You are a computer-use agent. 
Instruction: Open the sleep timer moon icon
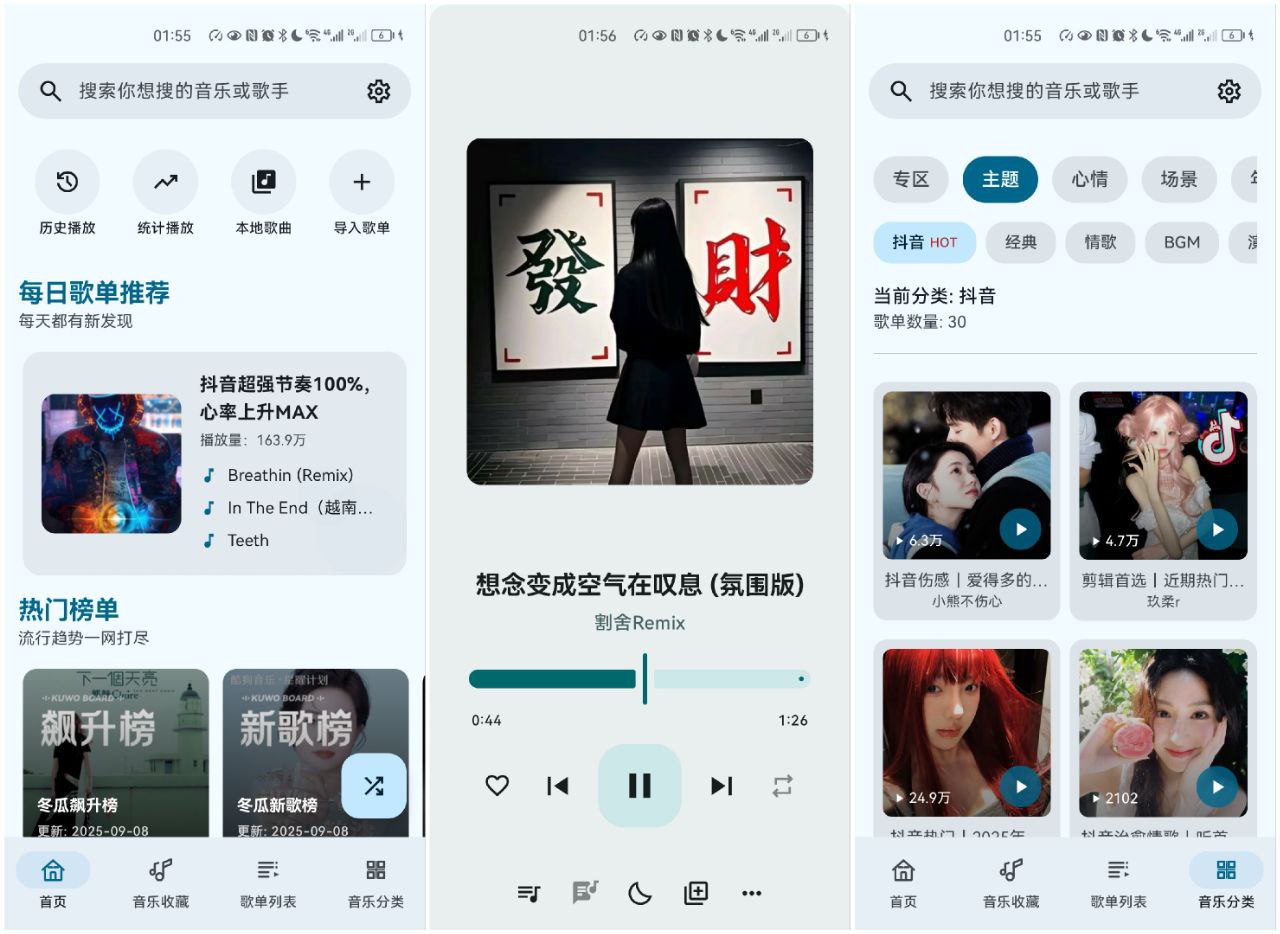pyautogui.click(x=640, y=893)
